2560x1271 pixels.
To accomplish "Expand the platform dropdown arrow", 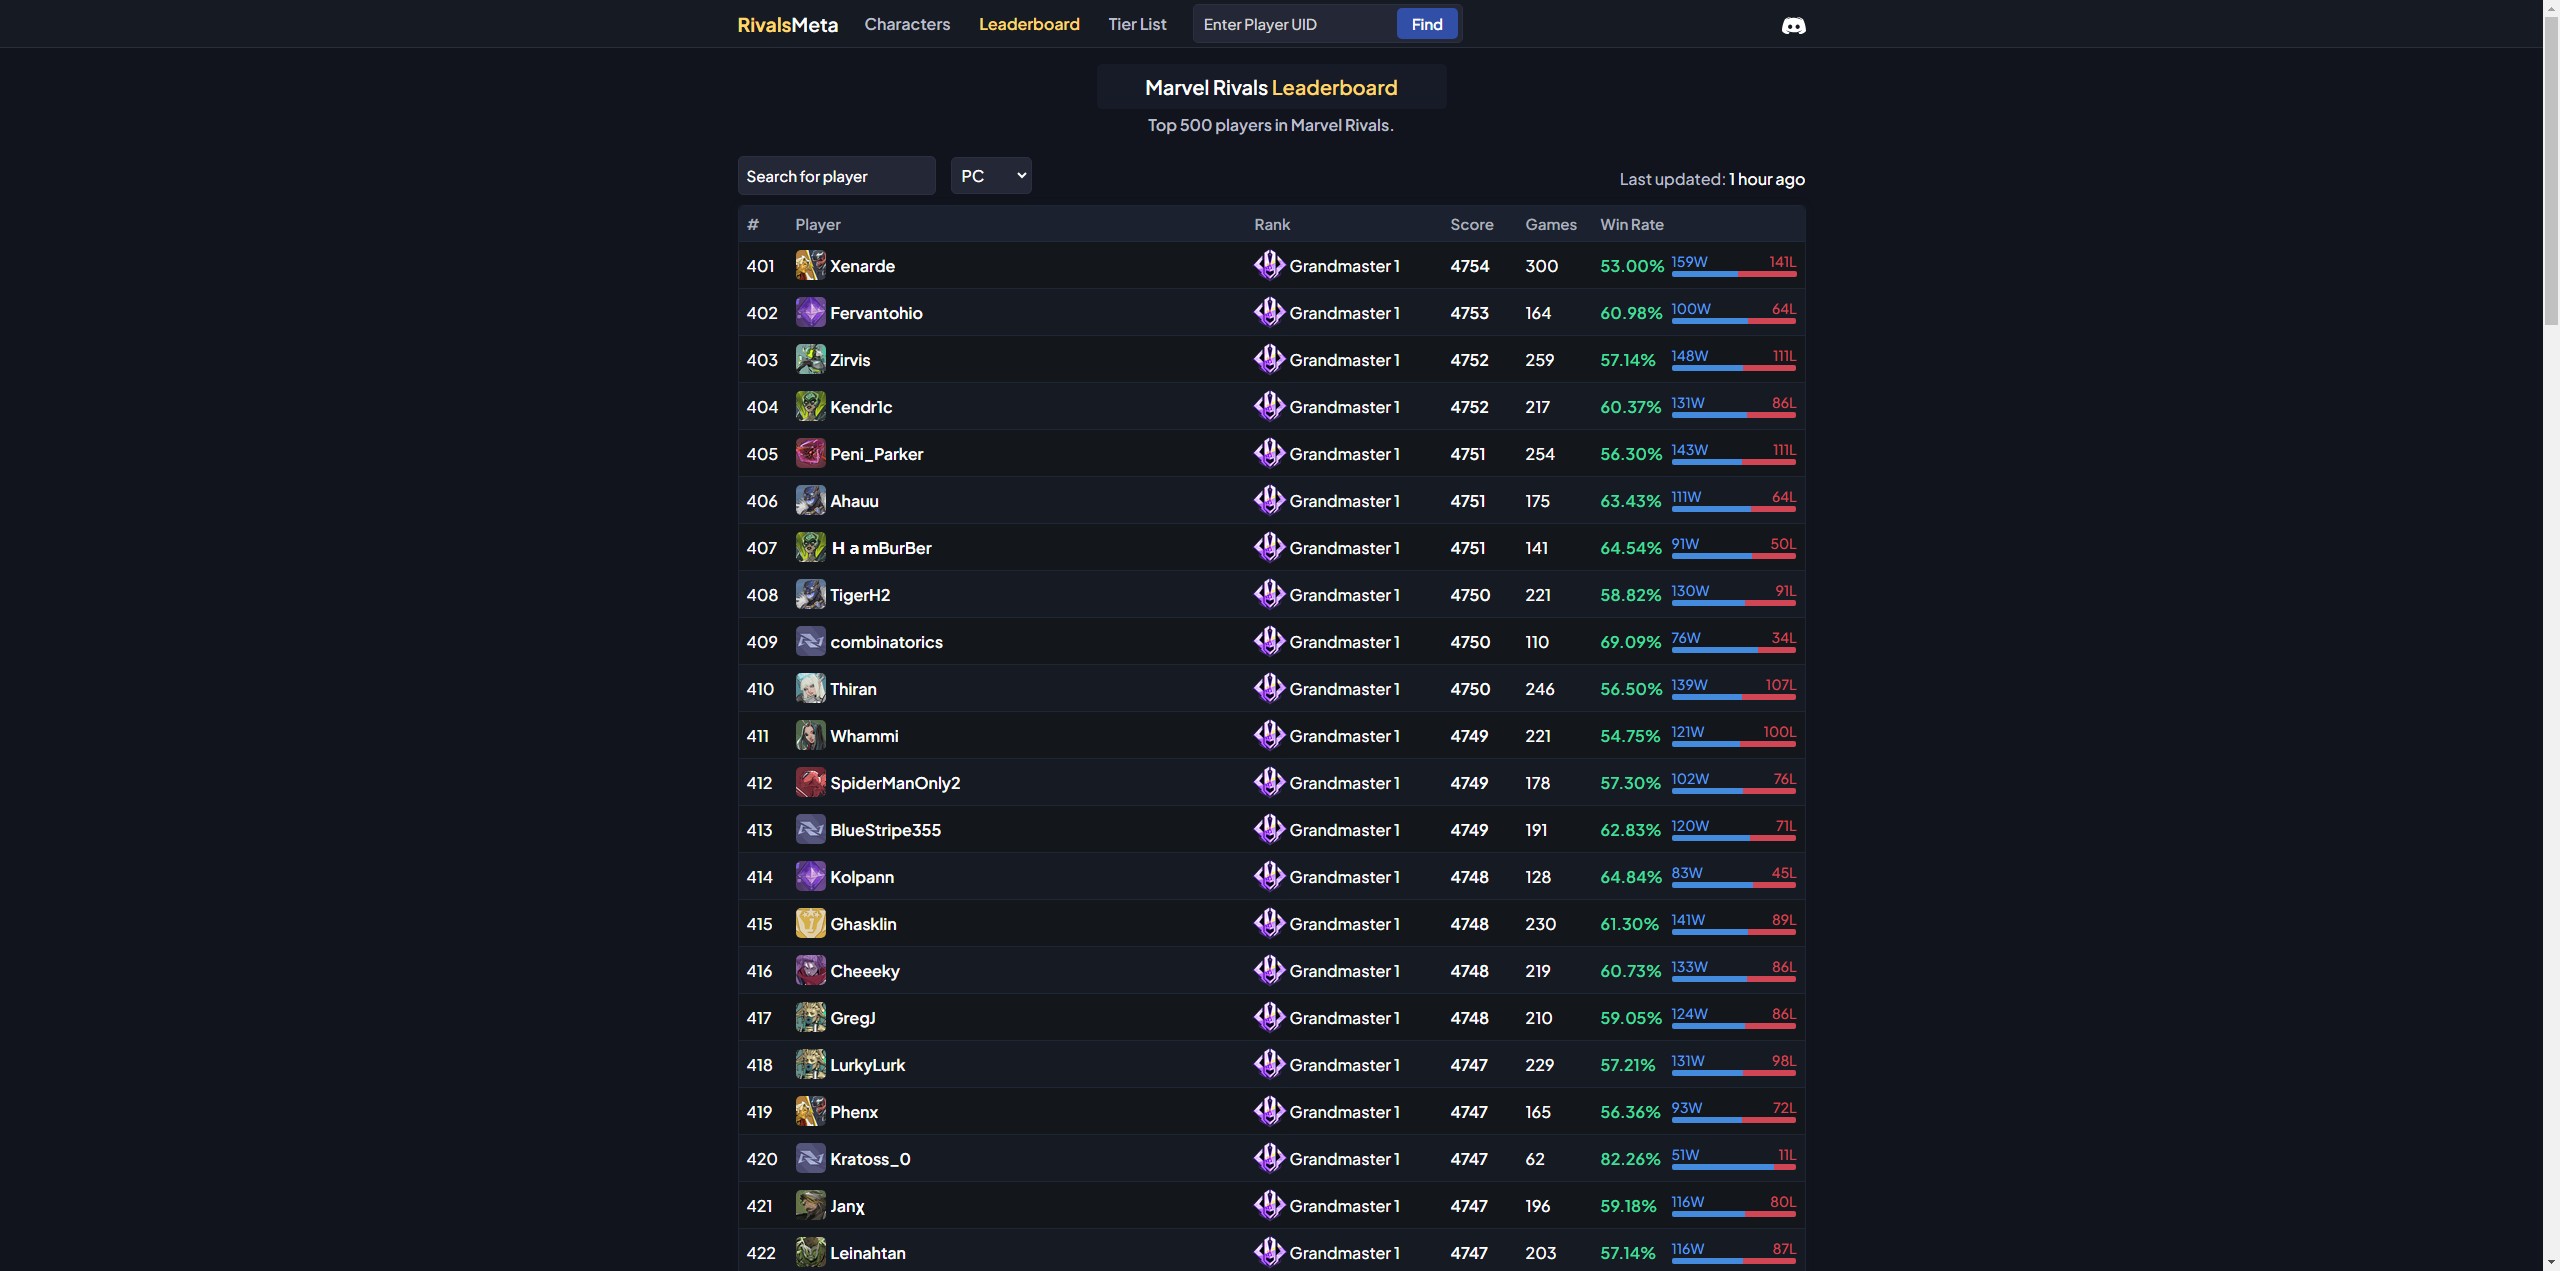I will click(1020, 175).
